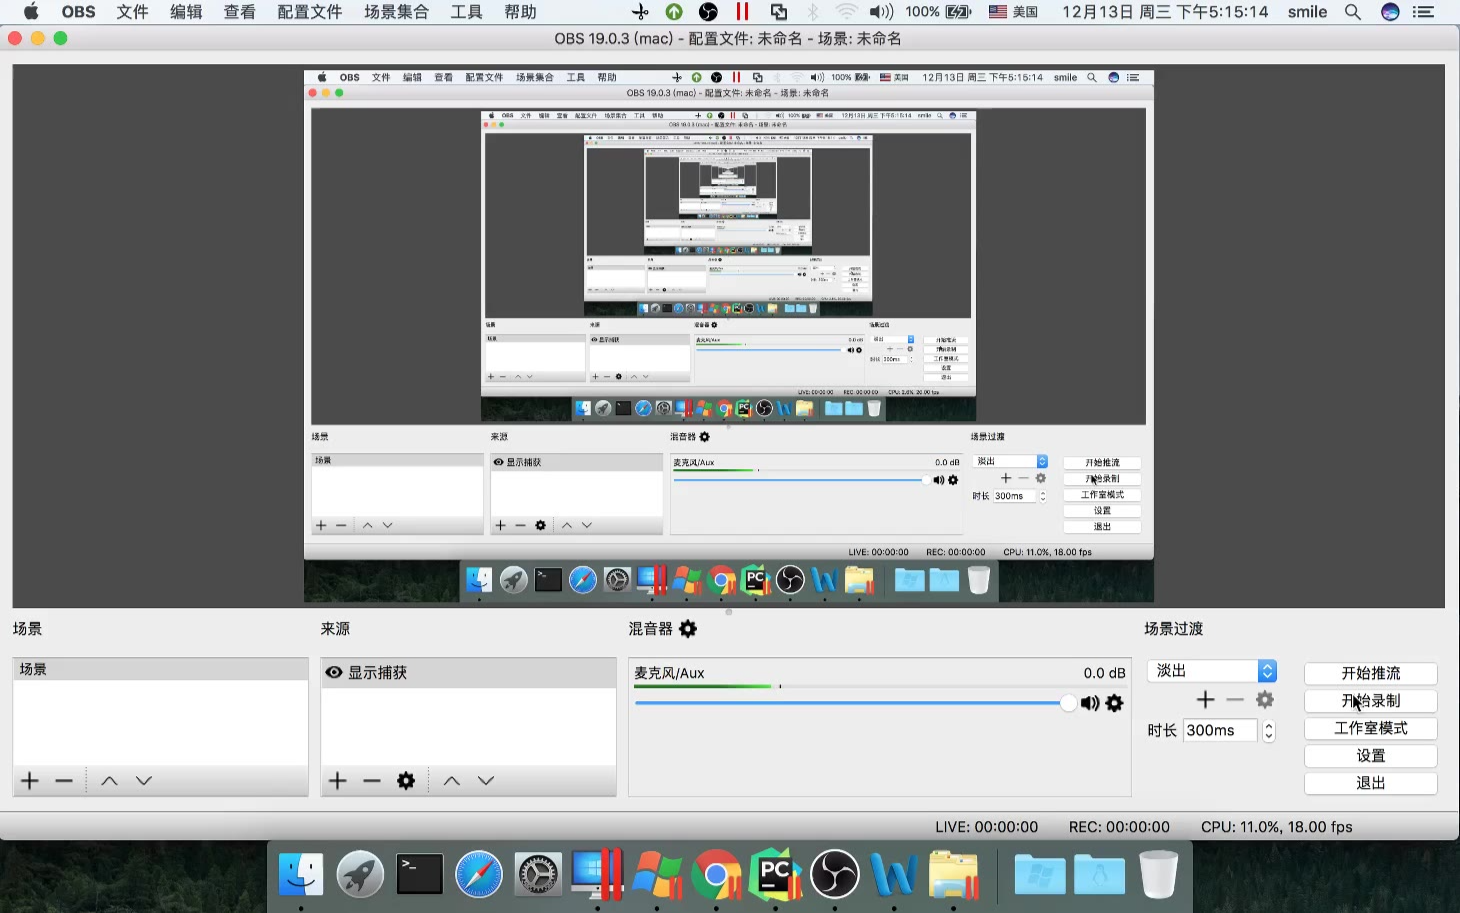1460x913 pixels.
Task: Click the OBS preview canvas
Action: tap(728, 336)
